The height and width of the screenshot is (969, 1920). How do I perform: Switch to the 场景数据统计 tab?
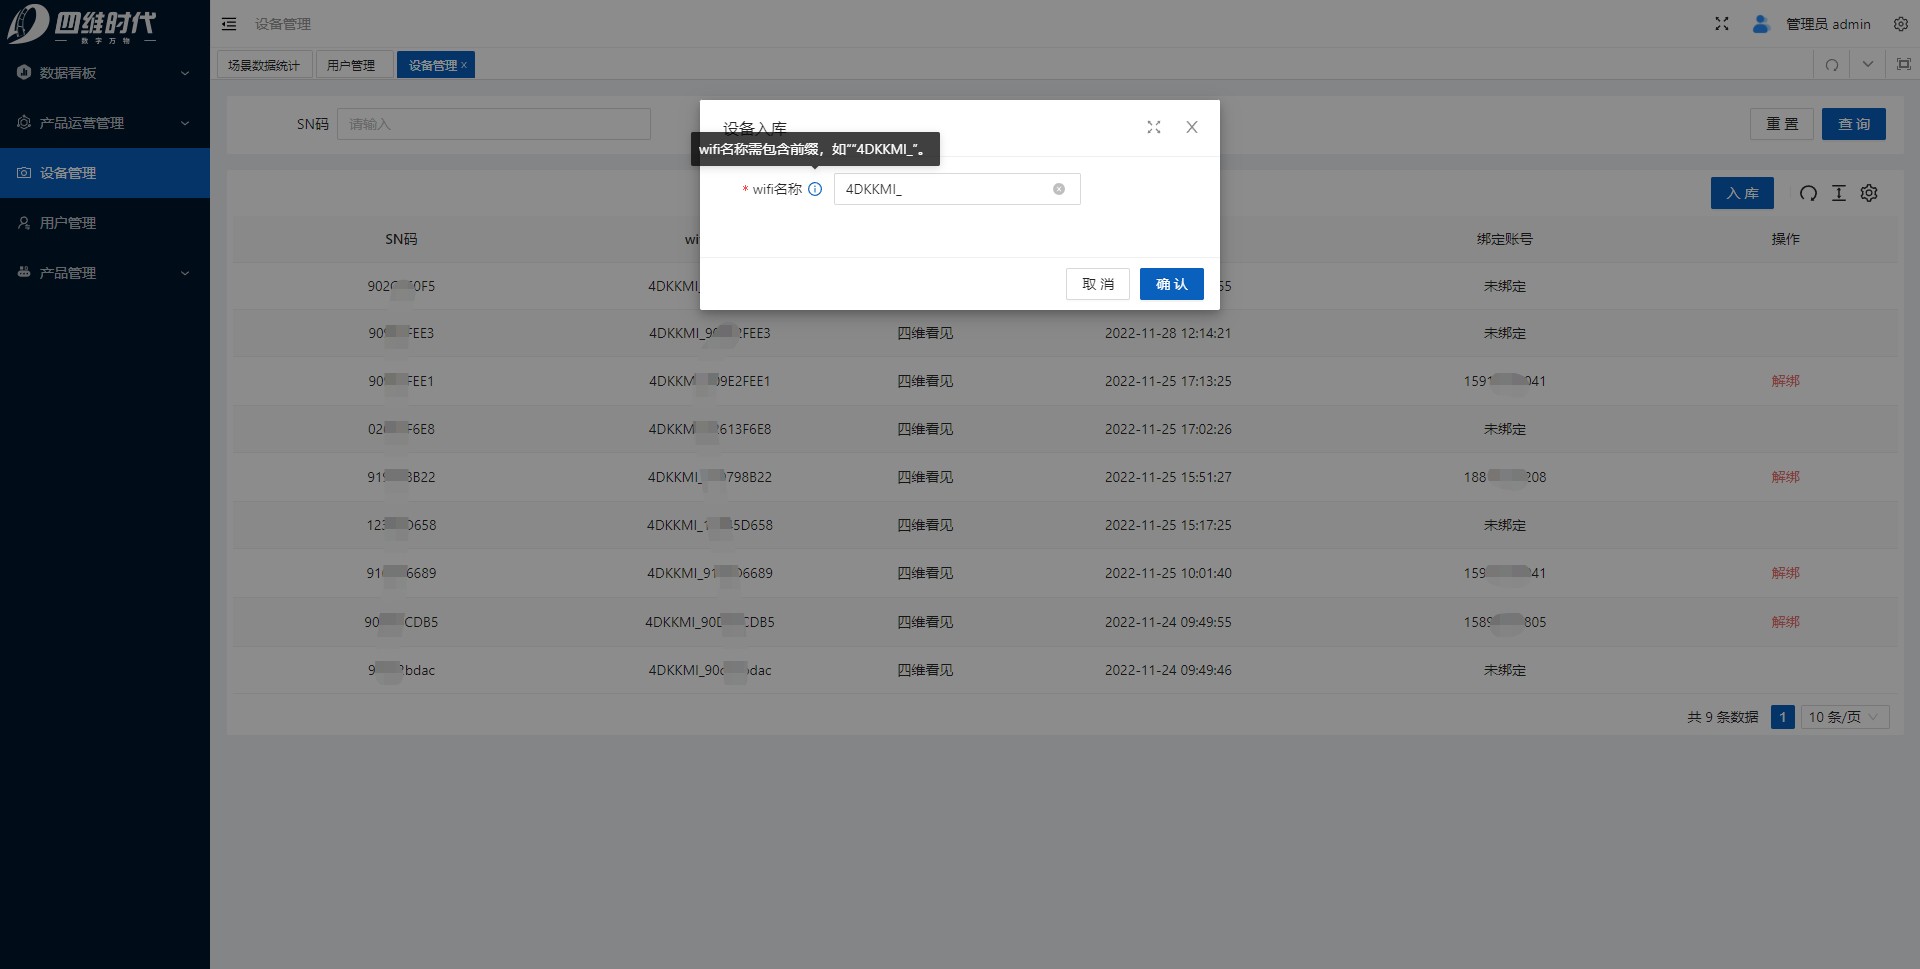pos(264,65)
